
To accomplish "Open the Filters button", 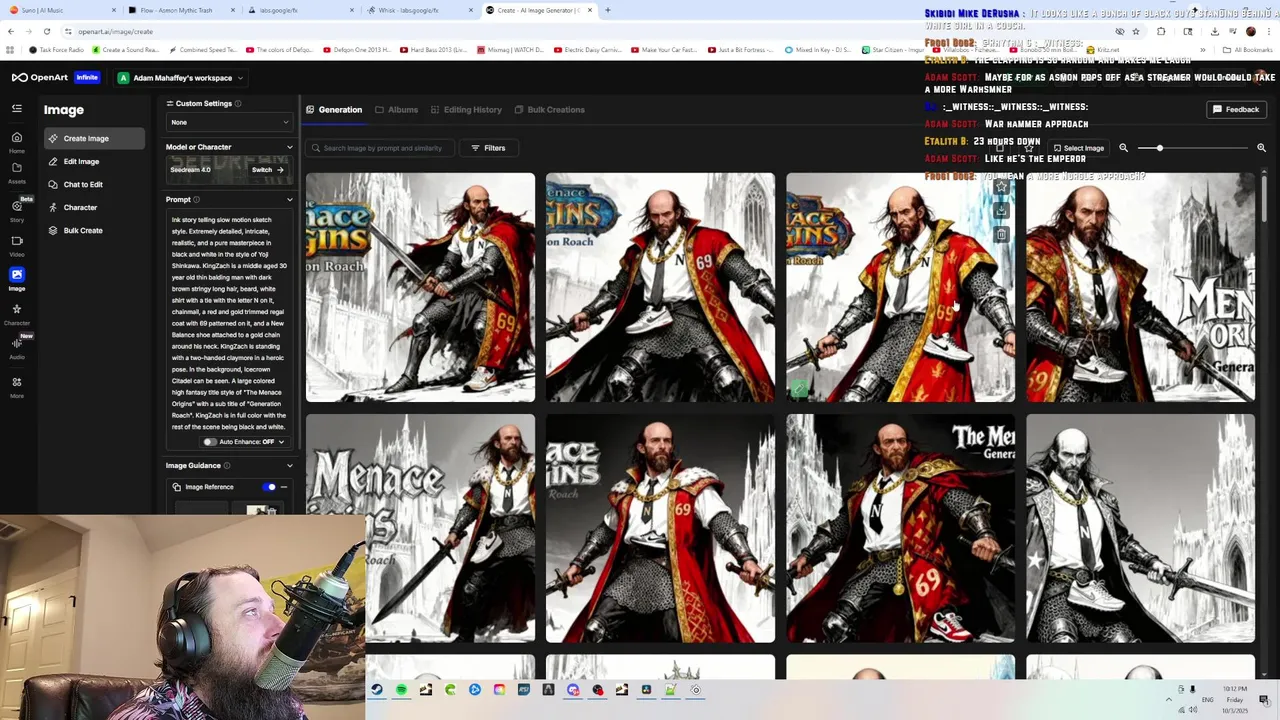I will (x=488, y=148).
